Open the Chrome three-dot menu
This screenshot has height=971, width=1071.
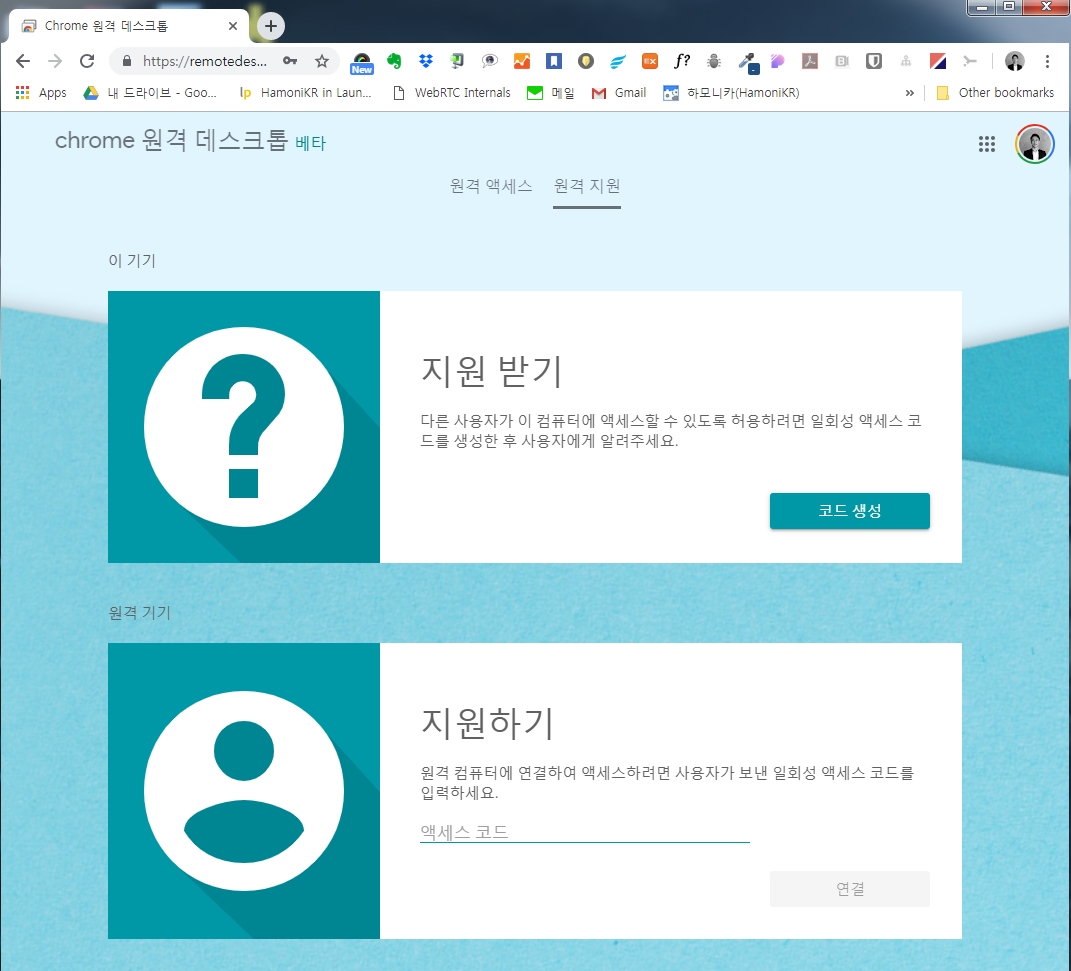(1047, 61)
